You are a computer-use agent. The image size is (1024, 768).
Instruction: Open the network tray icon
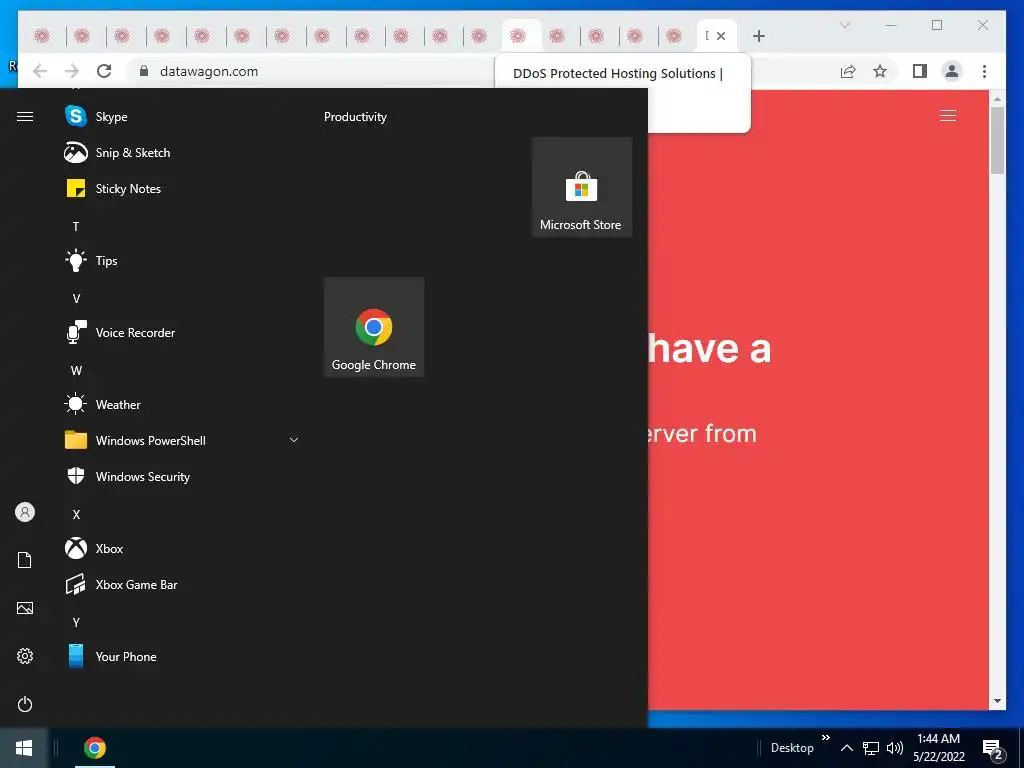click(871, 748)
